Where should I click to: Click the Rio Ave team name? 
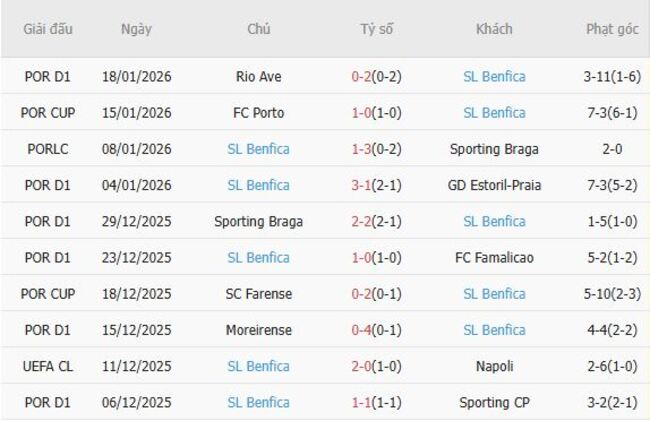pos(258,76)
